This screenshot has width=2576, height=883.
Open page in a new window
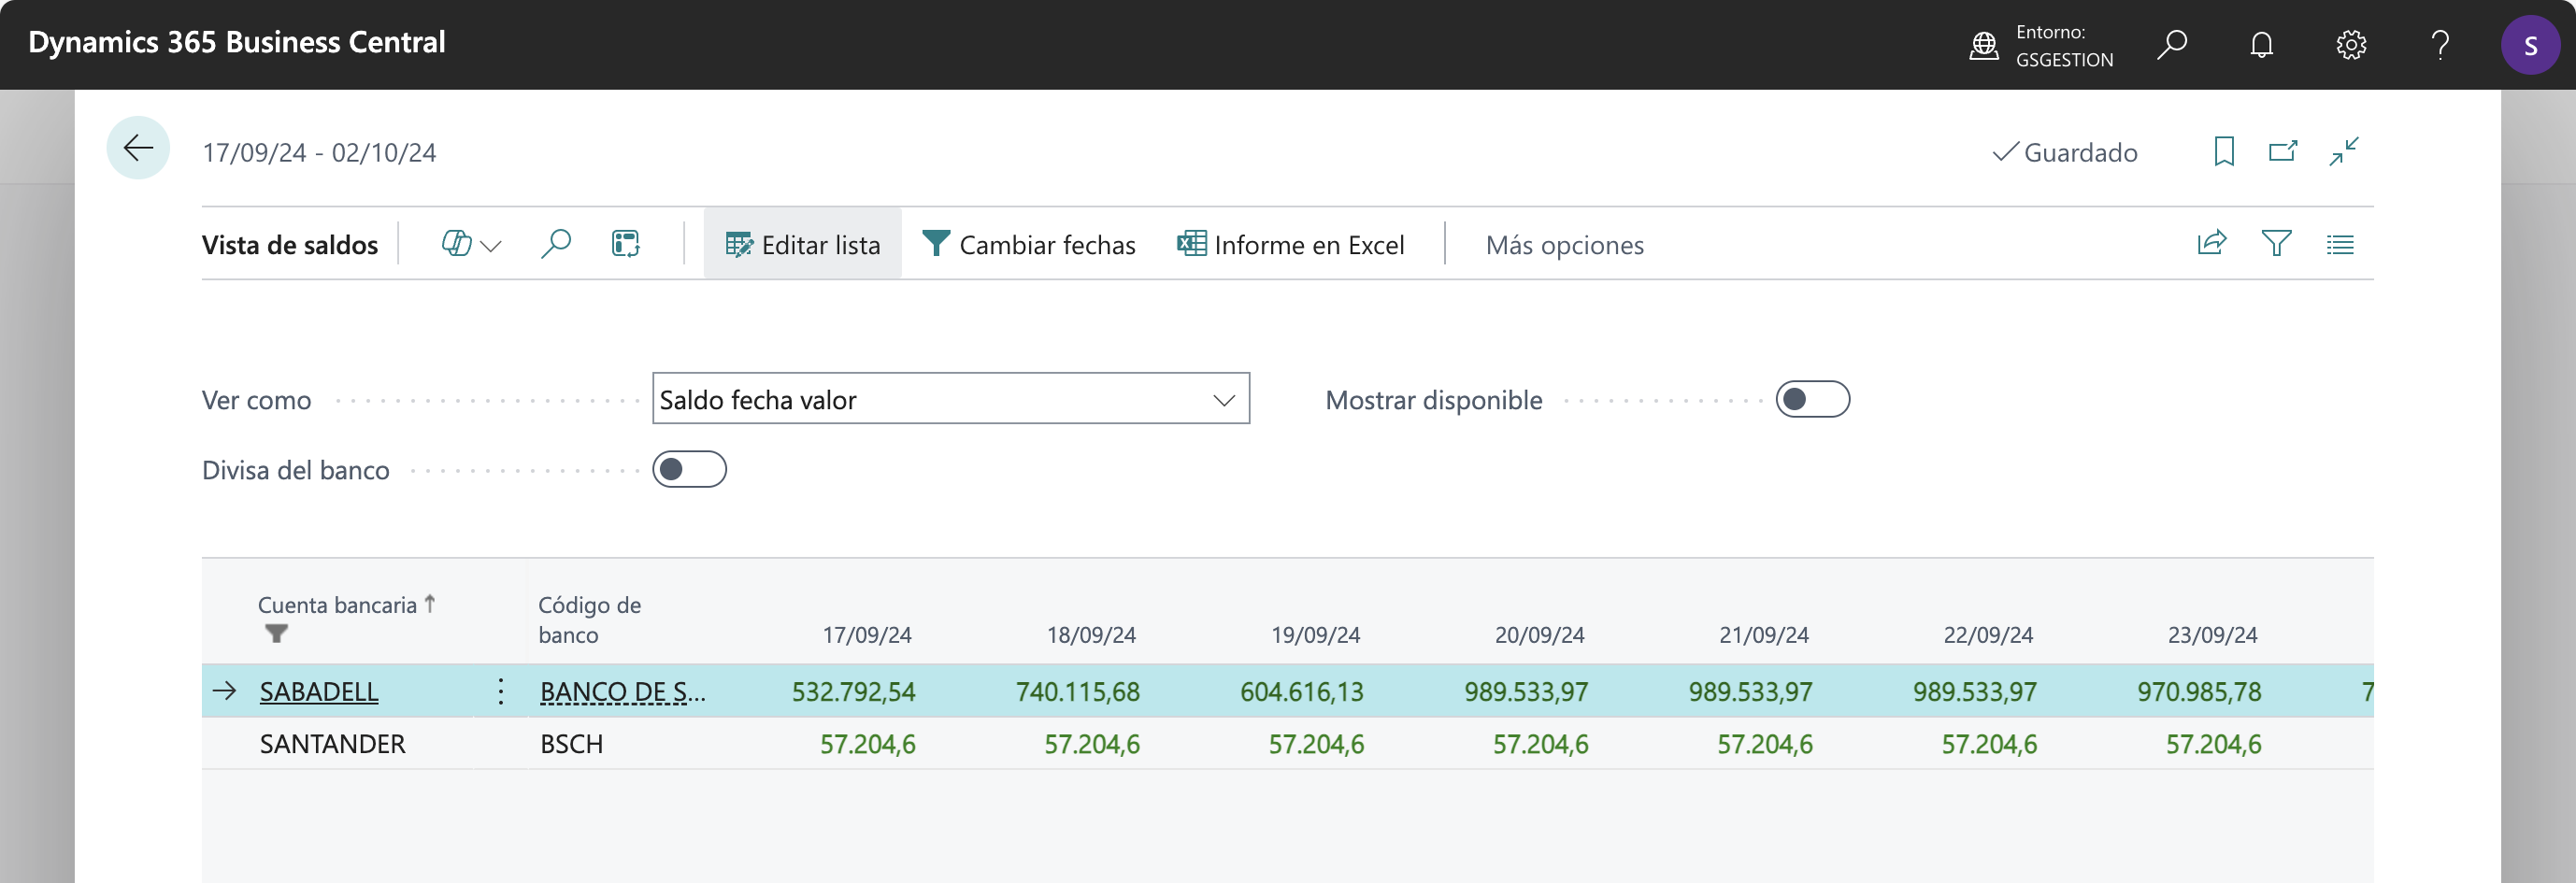click(x=2283, y=152)
